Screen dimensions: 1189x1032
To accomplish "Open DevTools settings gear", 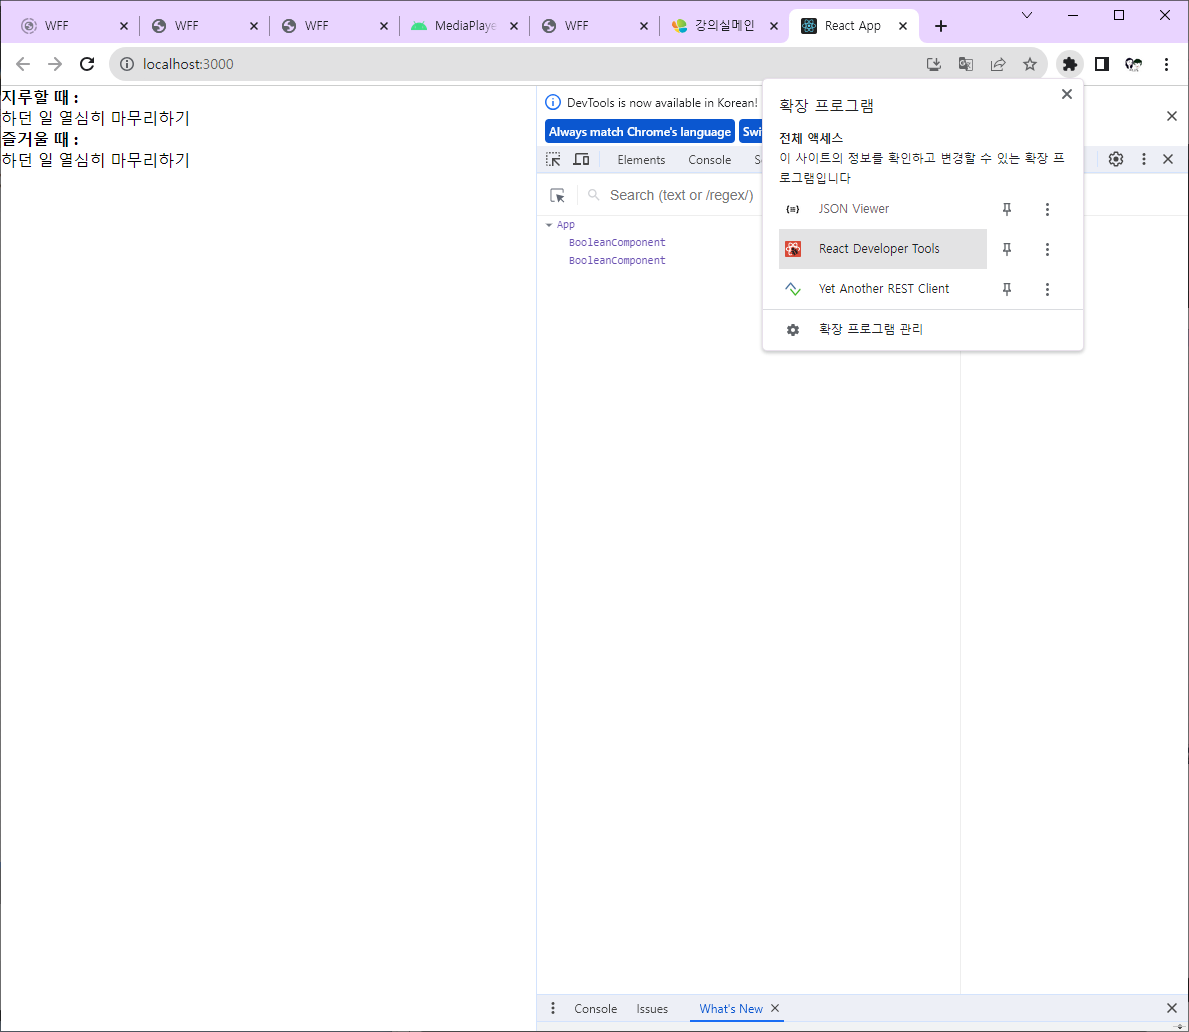I will point(1115,159).
